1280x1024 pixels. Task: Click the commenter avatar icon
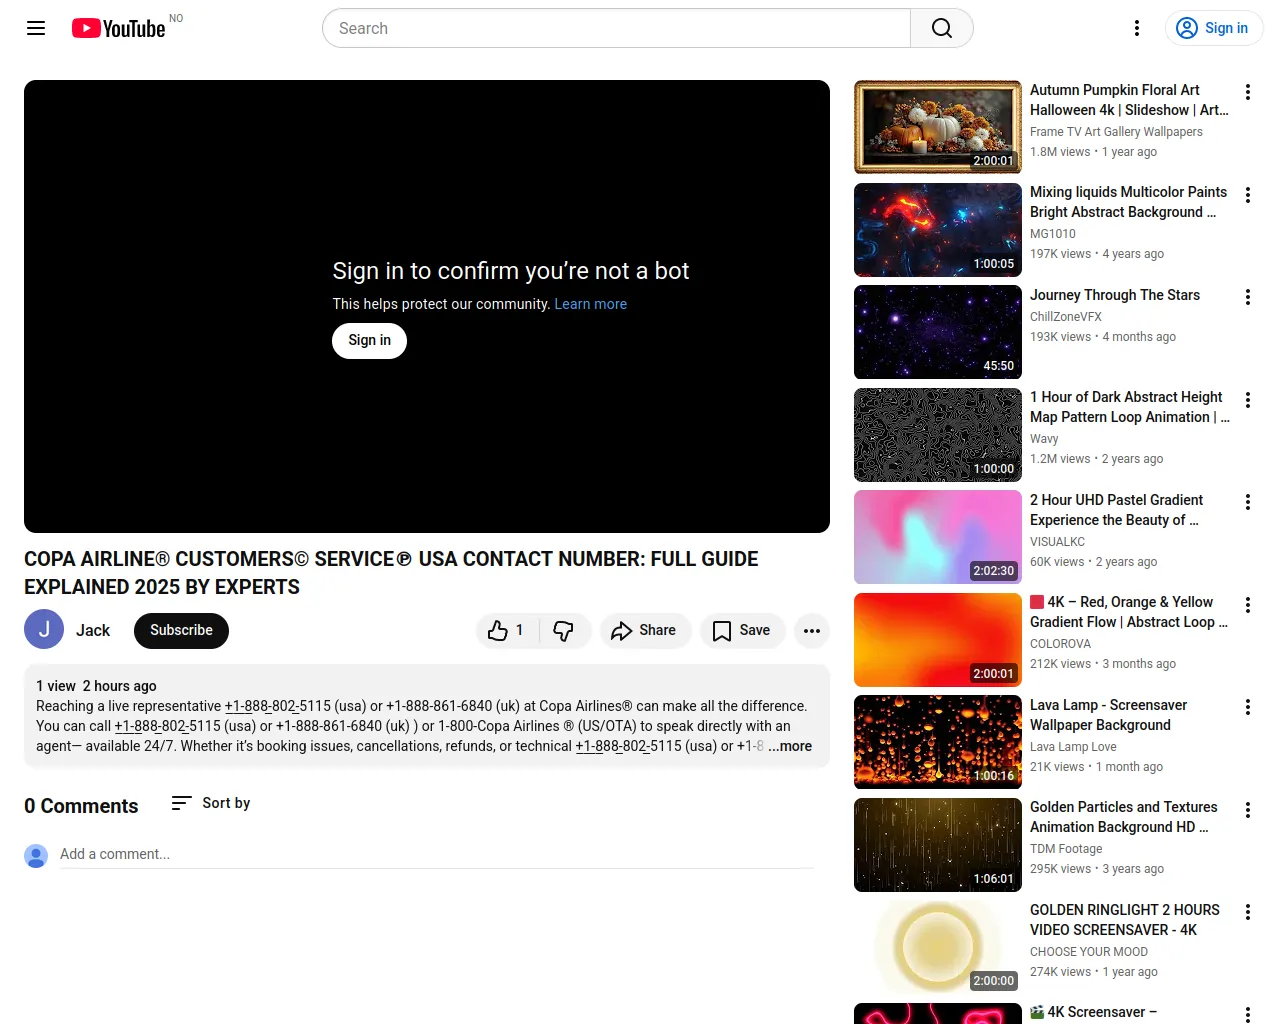click(36, 856)
